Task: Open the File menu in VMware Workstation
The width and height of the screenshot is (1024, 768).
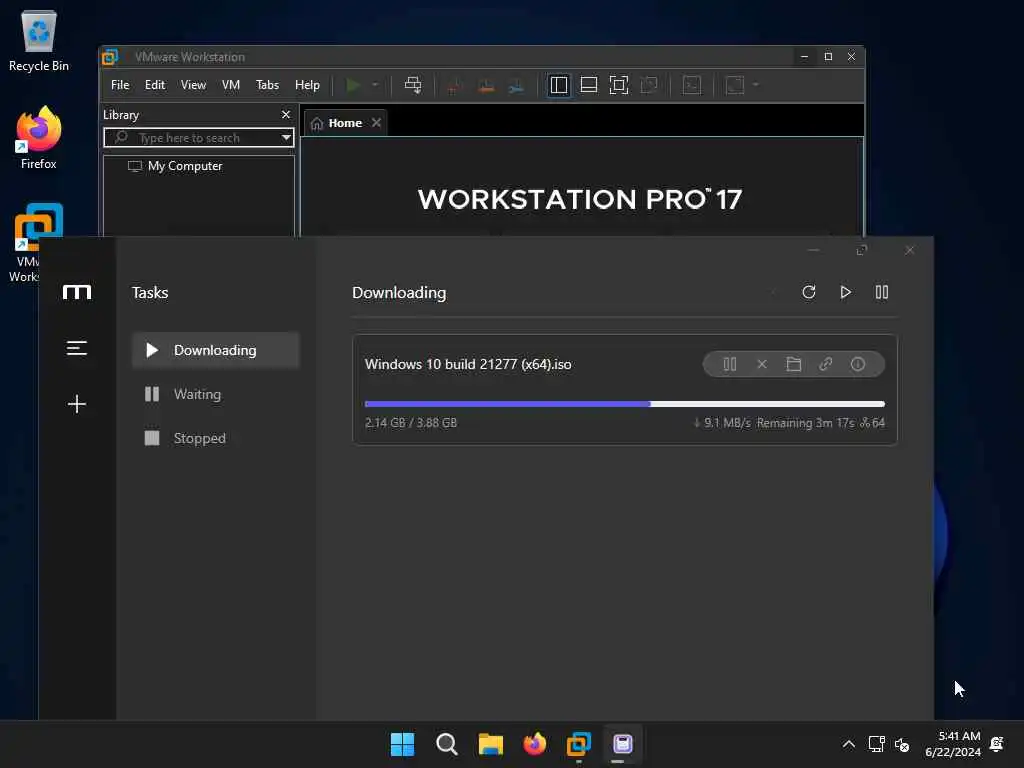Action: 120,85
